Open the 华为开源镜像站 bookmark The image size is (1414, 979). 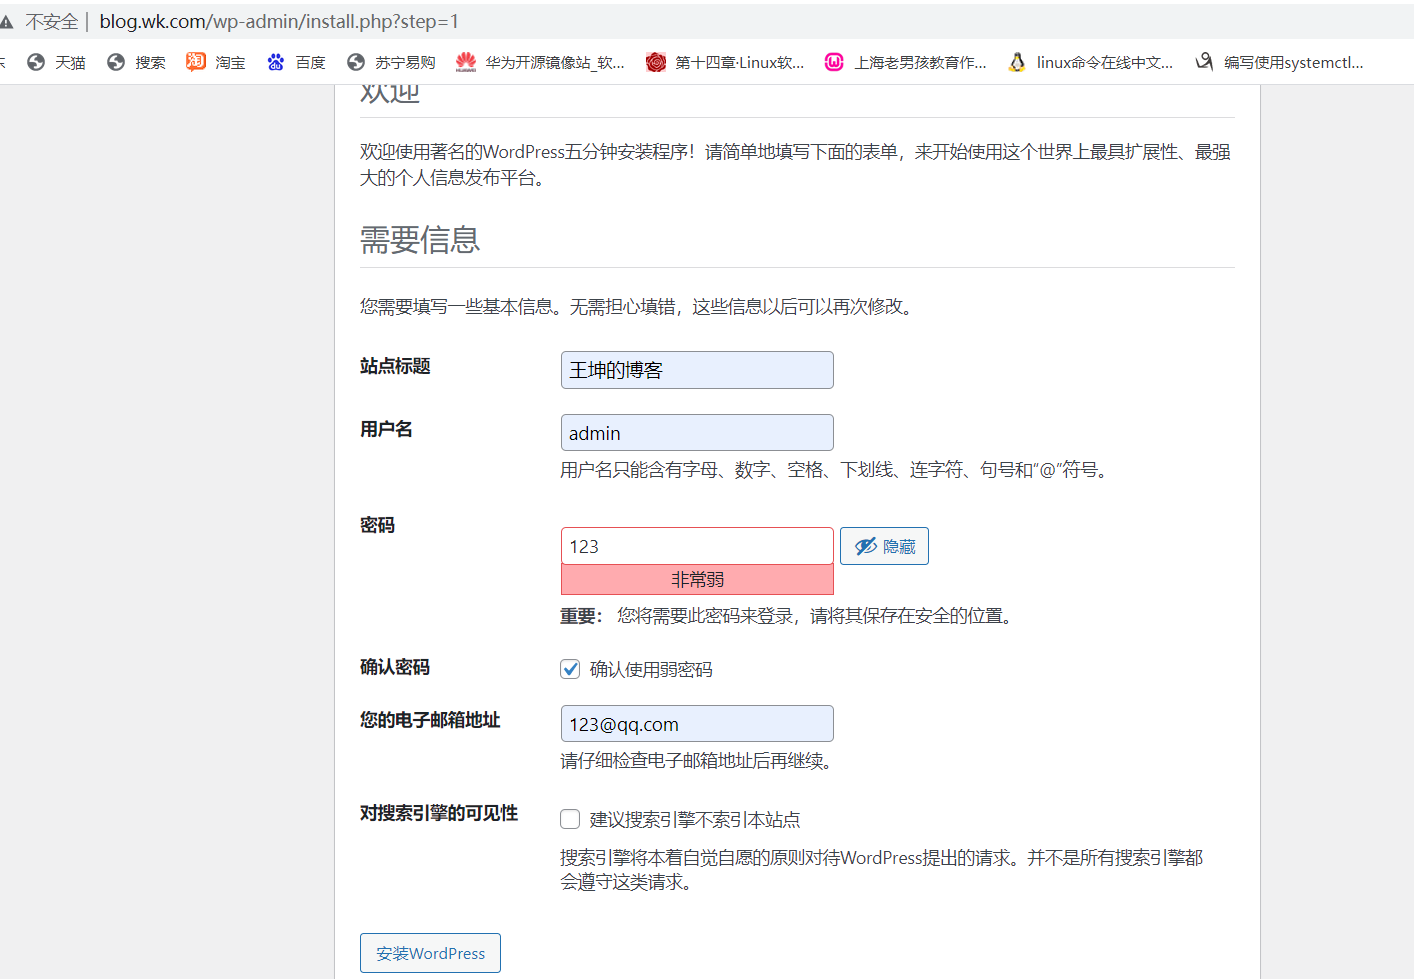click(540, 62)
